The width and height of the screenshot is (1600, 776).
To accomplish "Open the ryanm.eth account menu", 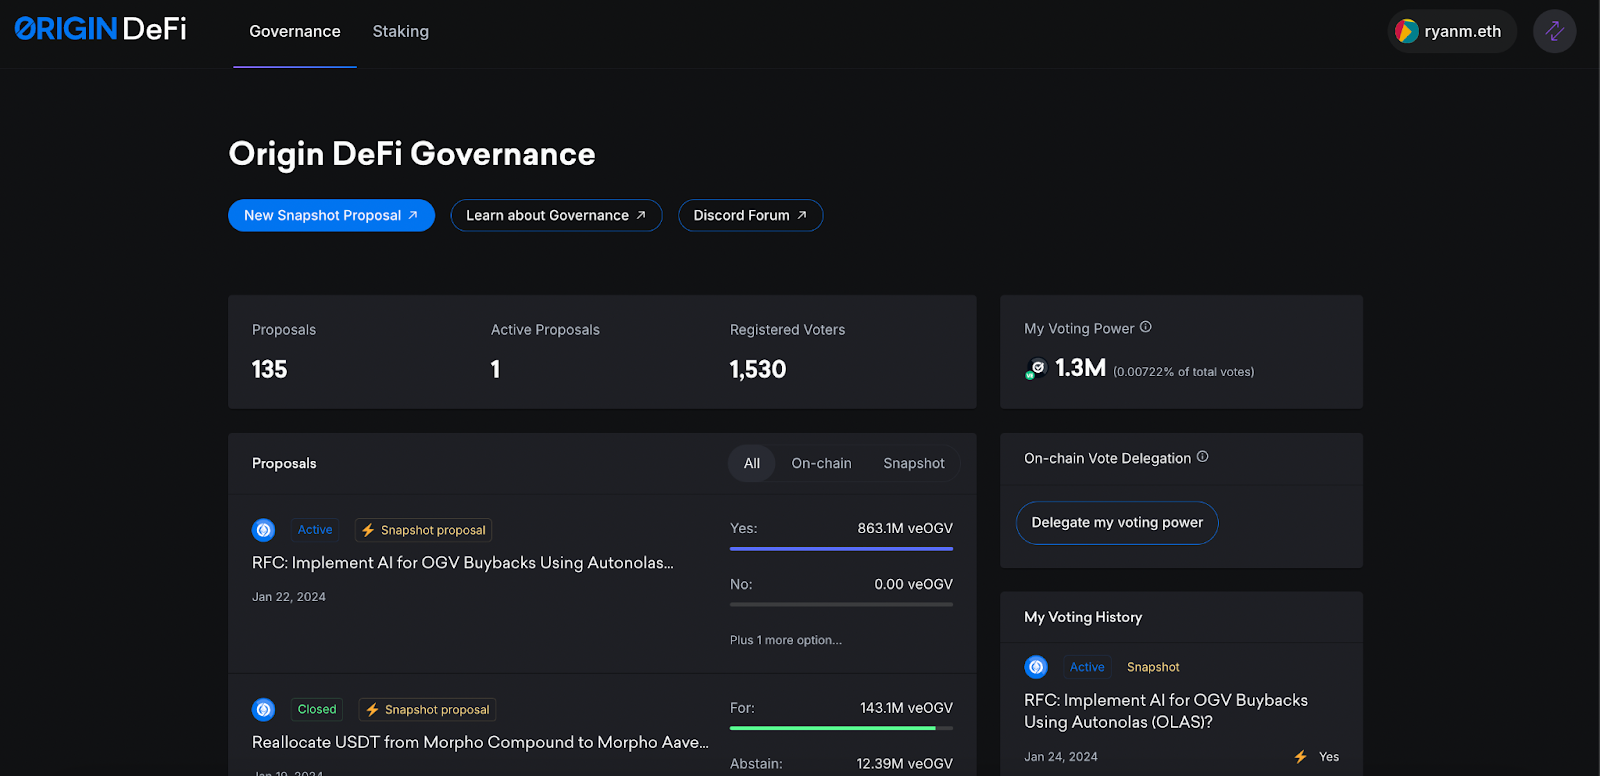I will [x=1452, y=31].
